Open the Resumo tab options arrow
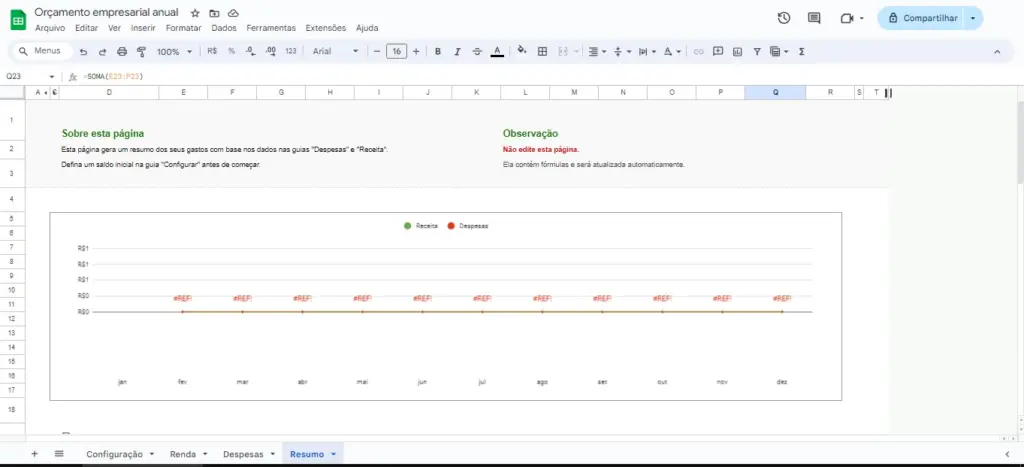The image size is (1024, 467). (x=334, y=454)
